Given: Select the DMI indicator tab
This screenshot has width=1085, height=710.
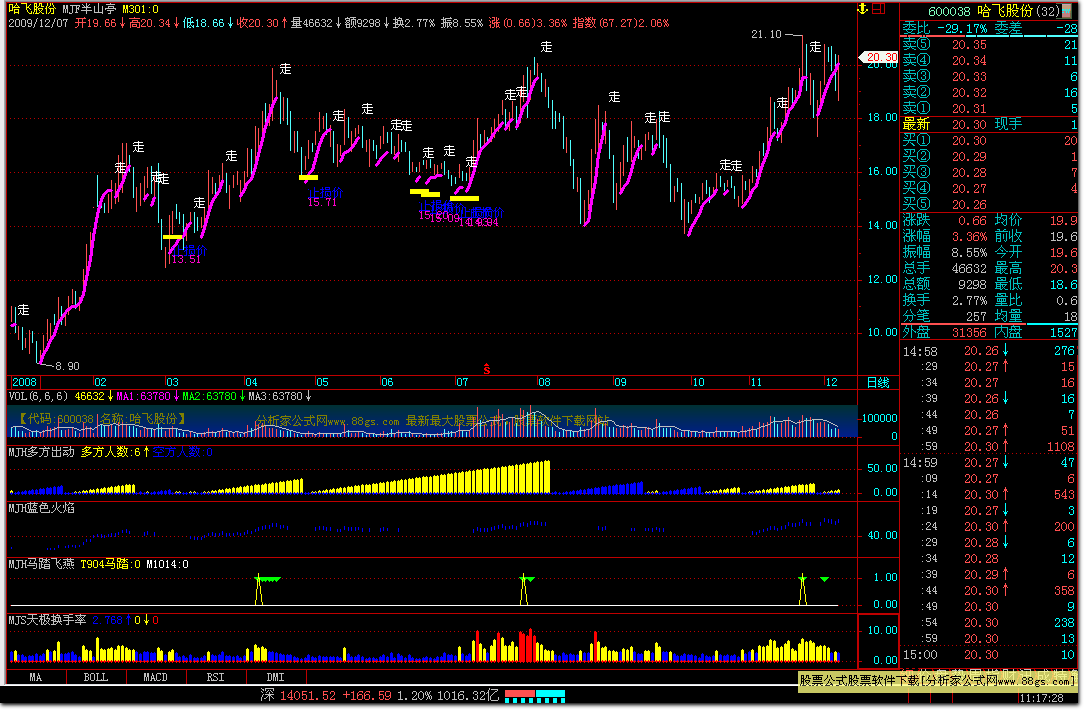Looking at the screenshot, I should click(273, 677).
